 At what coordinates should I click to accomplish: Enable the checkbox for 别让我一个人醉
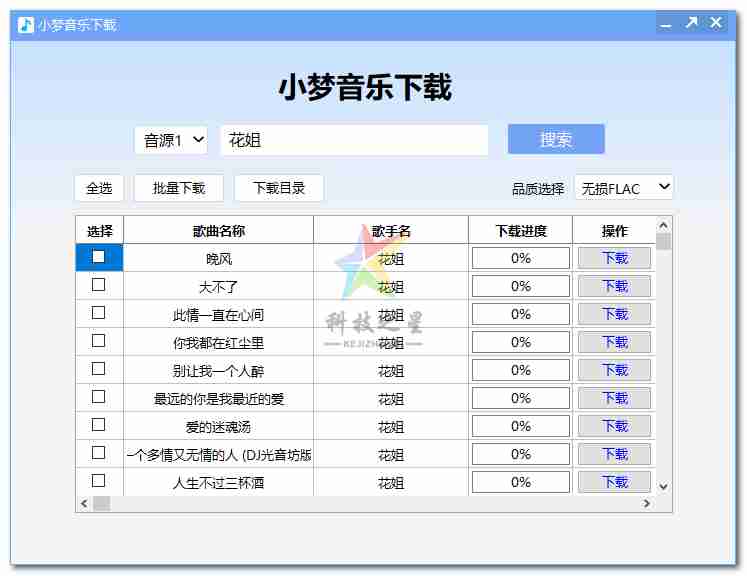click(x=99, y=369)
